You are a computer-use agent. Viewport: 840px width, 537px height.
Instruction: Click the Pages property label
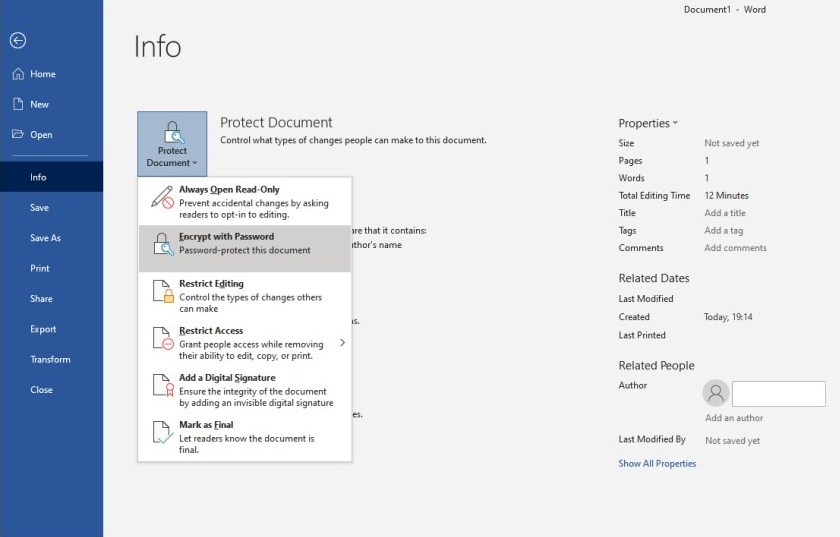[x=630, y=161]
